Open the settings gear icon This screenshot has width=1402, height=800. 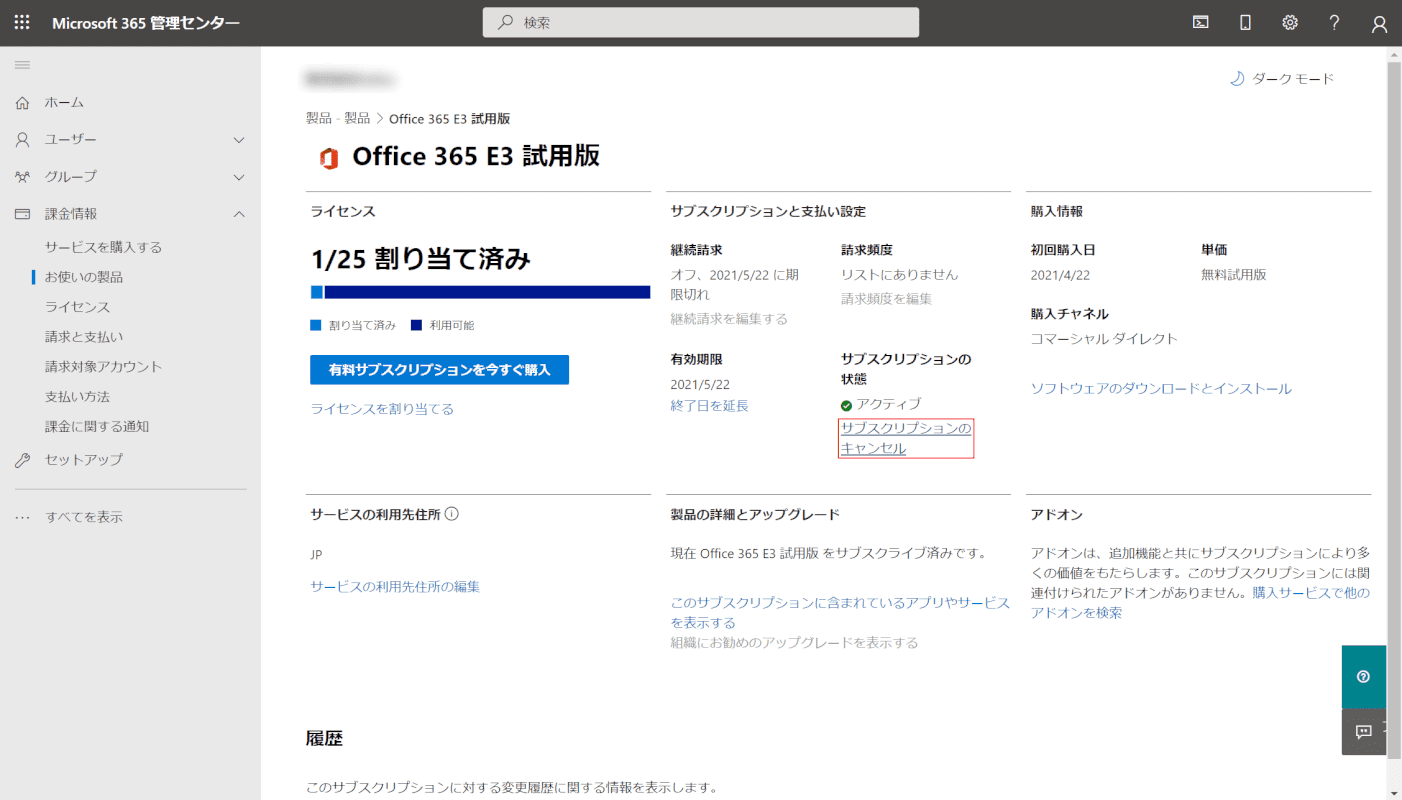click(1290, 23)
